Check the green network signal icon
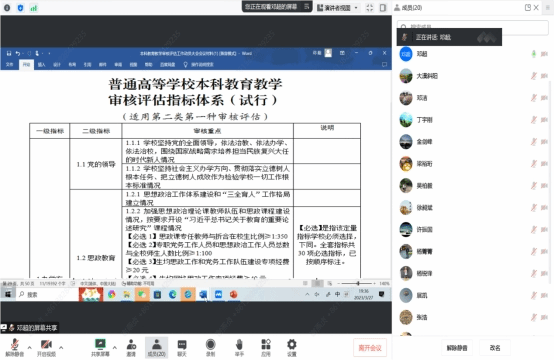 pyautogui.click(x=34, y=8)
